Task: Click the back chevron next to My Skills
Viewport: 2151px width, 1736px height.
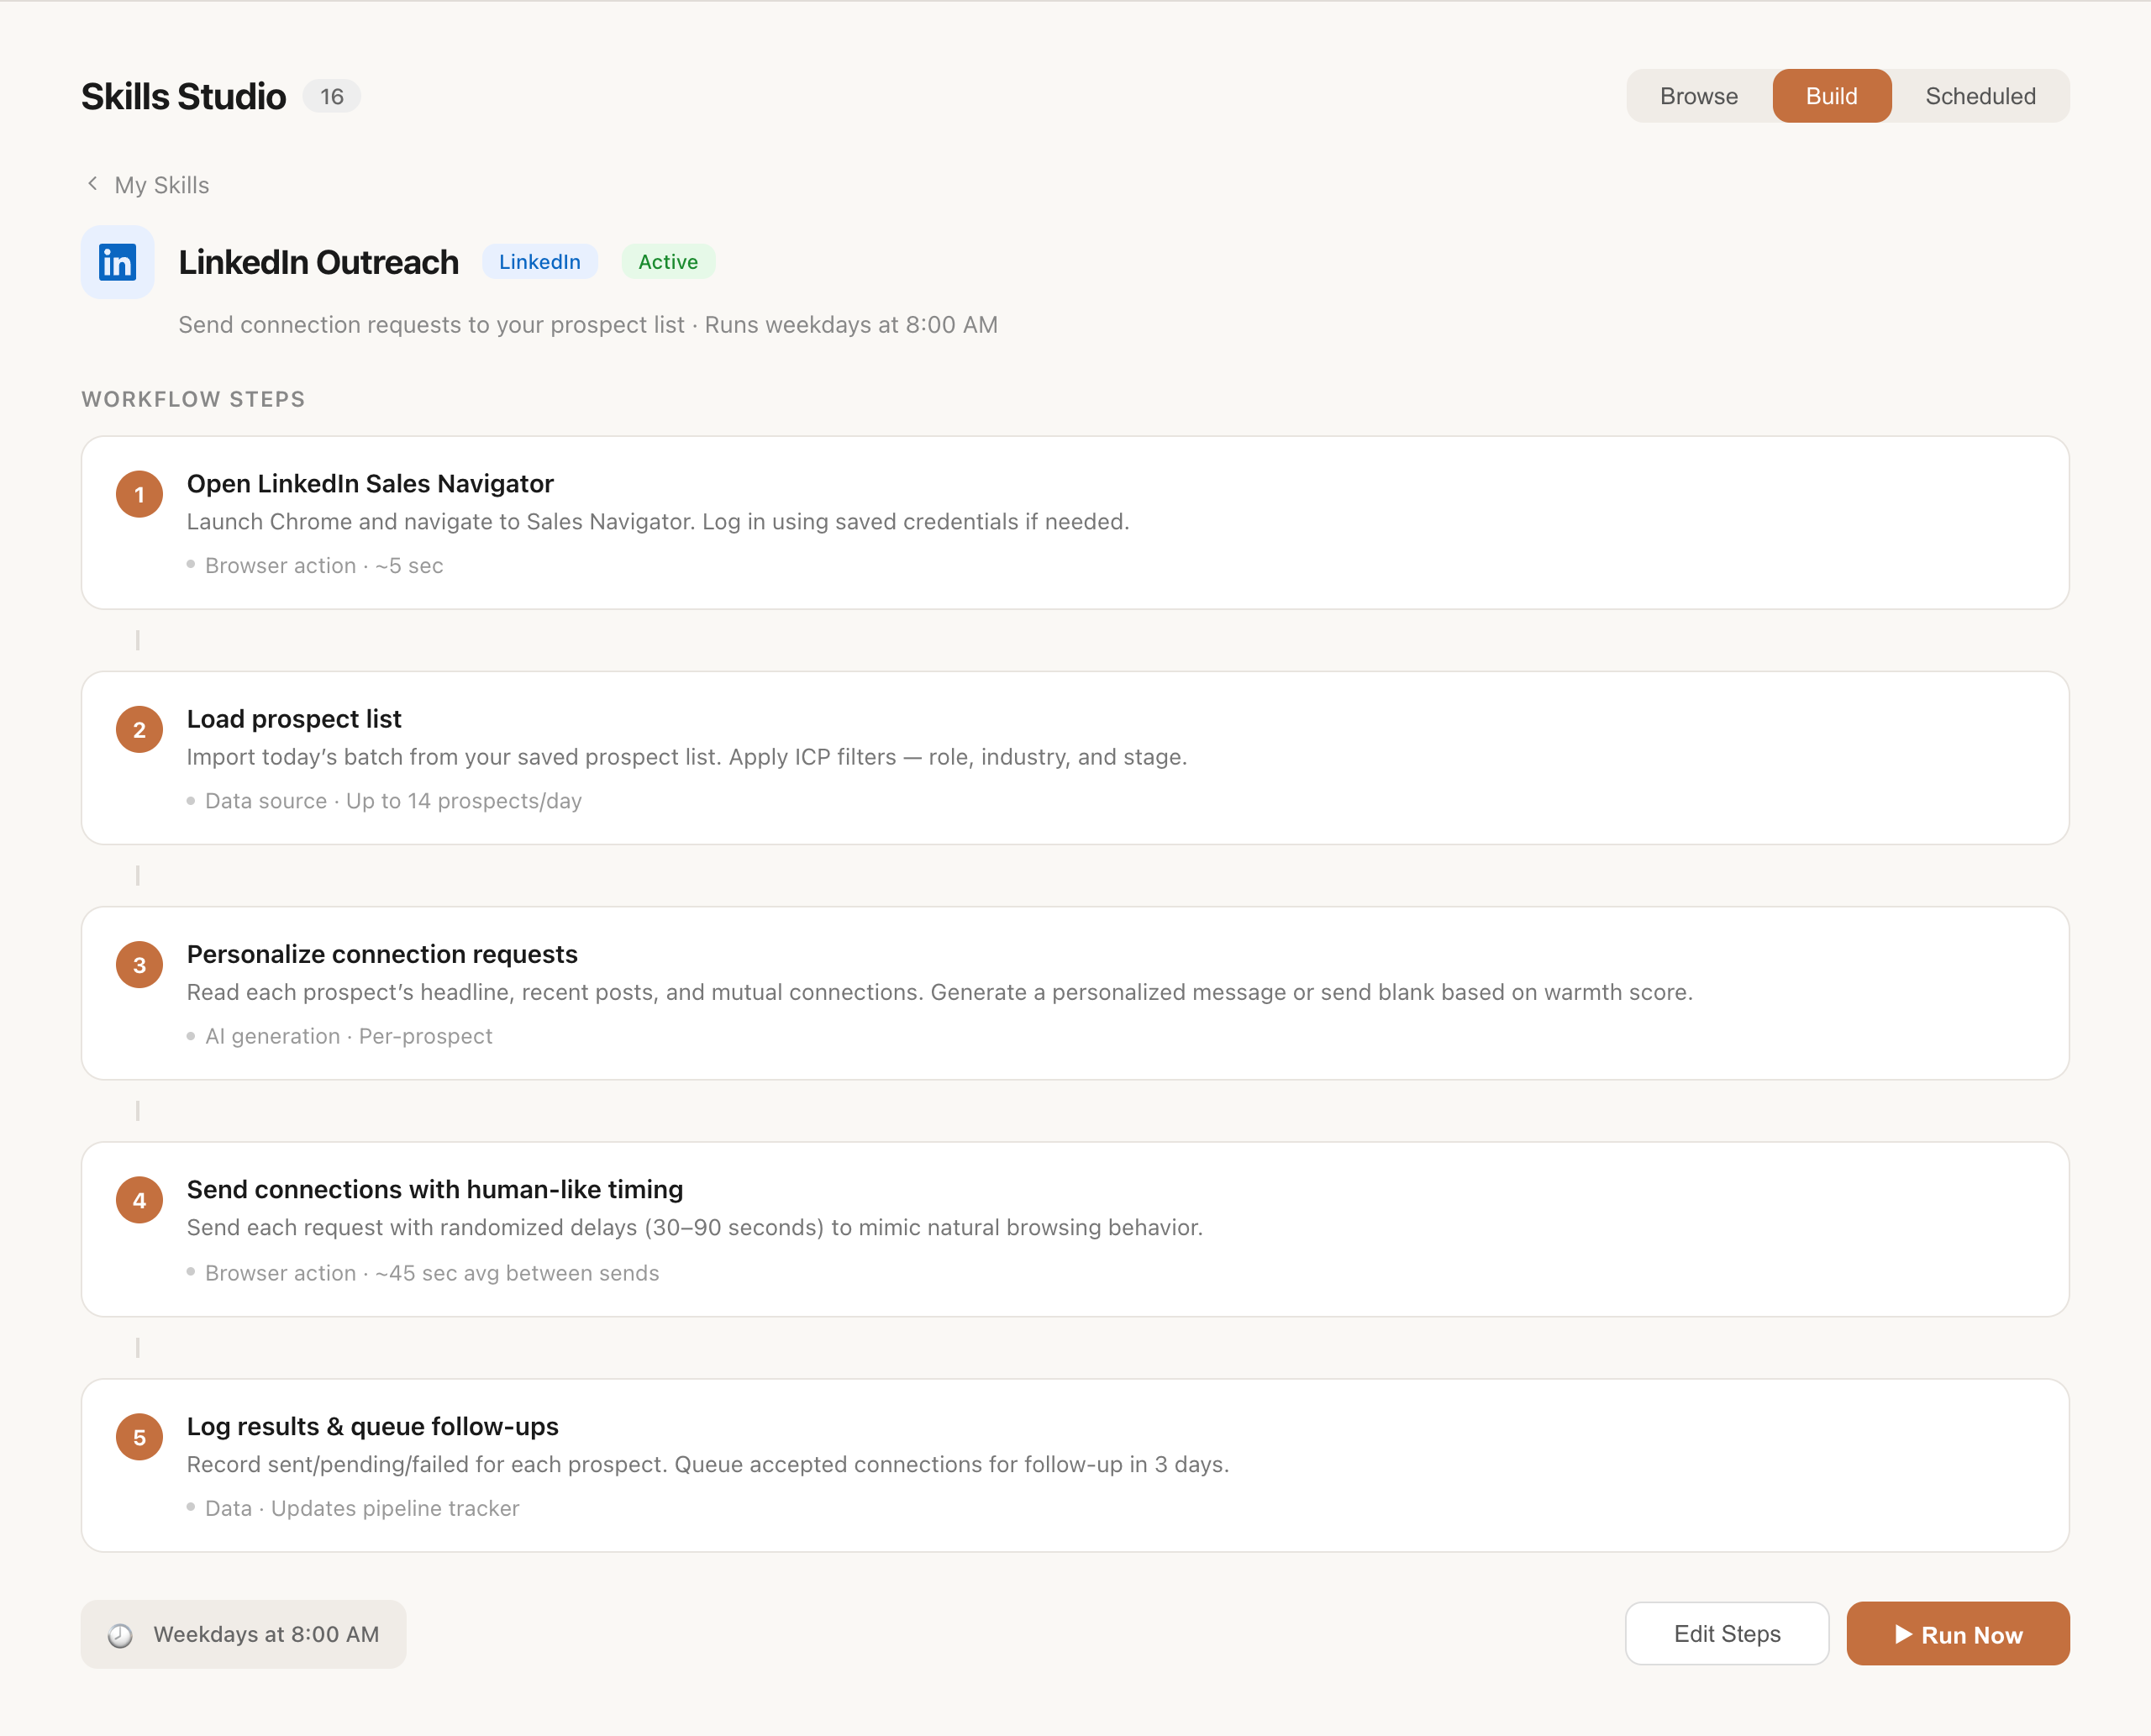Action: pos(92,183)
